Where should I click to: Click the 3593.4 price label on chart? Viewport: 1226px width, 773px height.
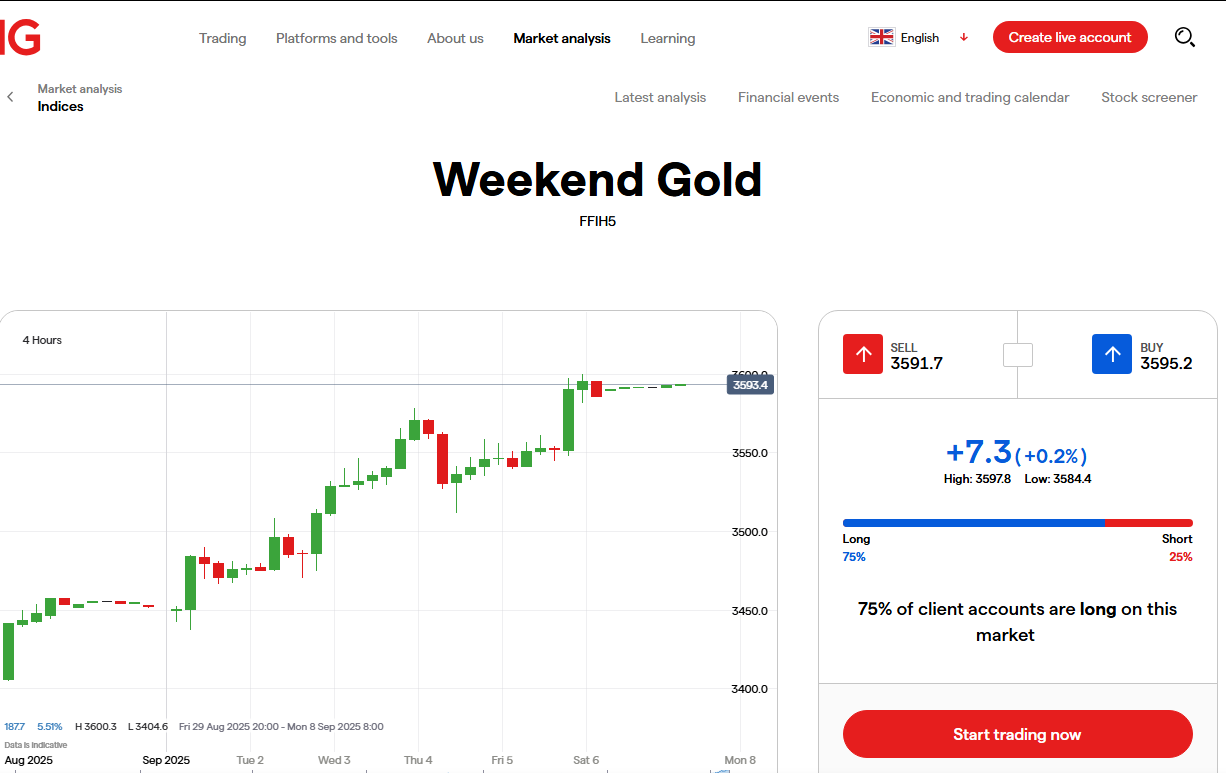pos(750,385)
